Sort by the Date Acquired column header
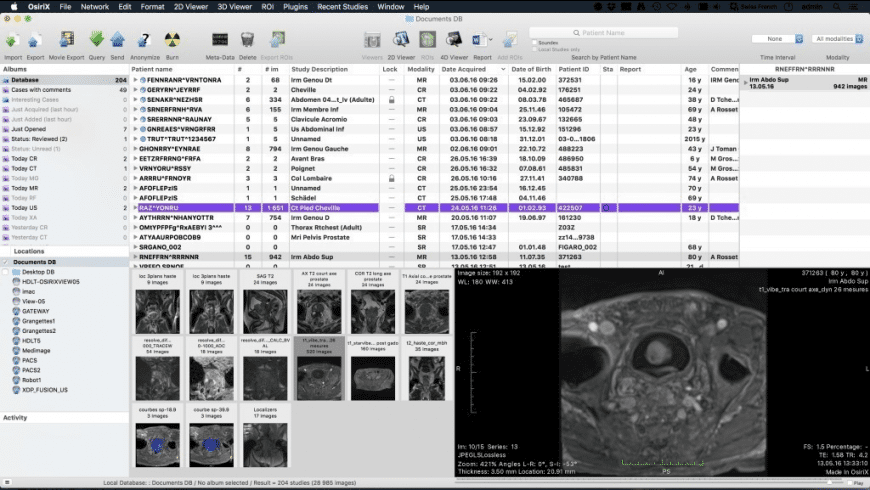Screen dimensions: 870x490 462,69
